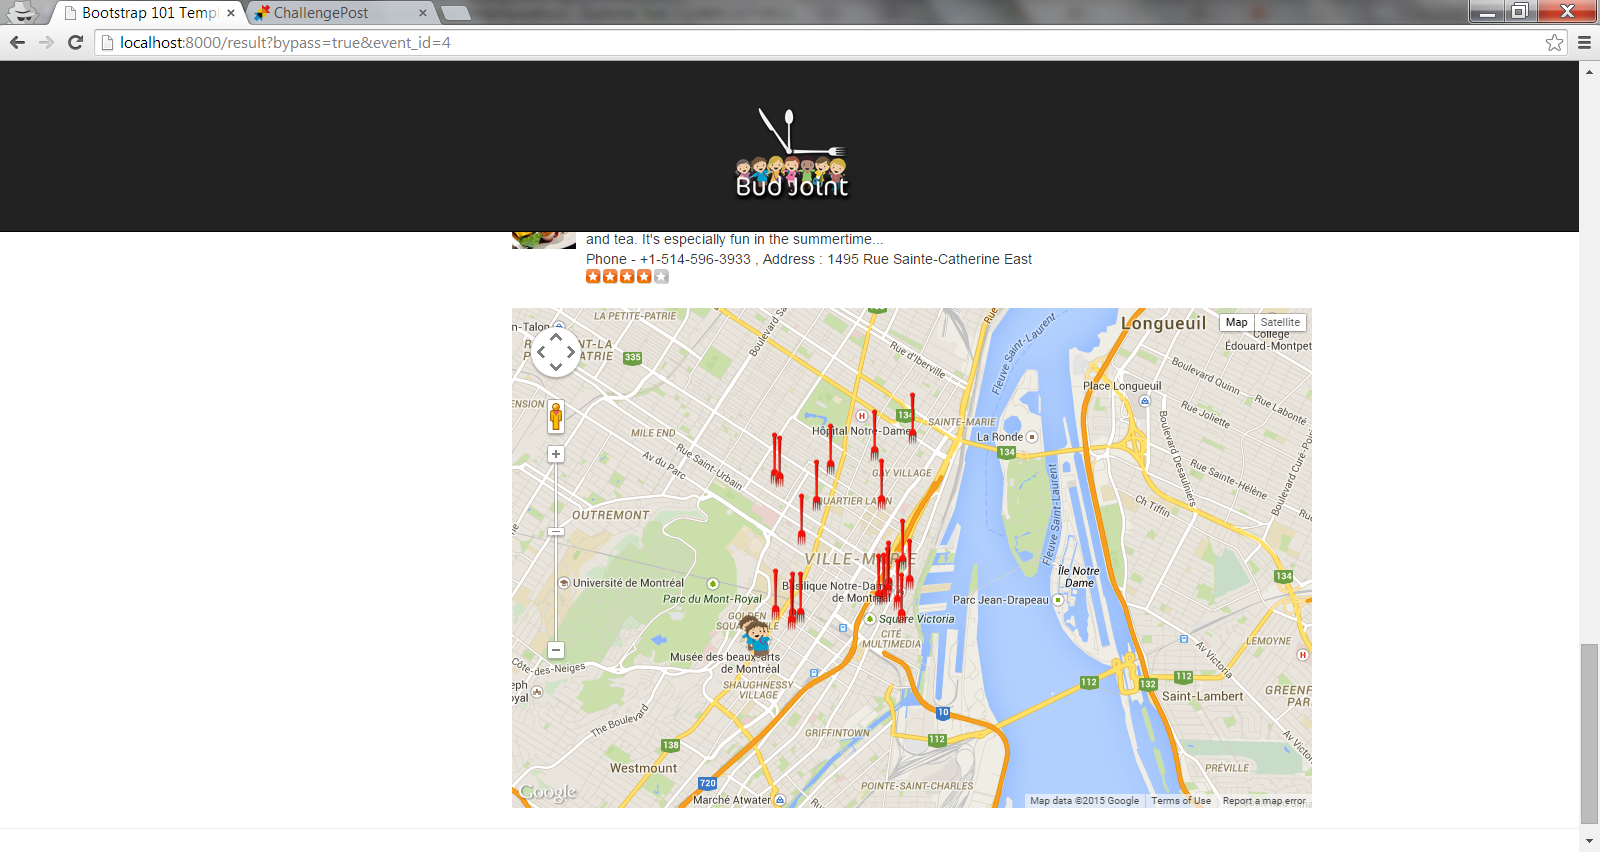Open the Chrome menu
This screenshot has height=852, width=1600.
pyautogui.click(x=1584, y=42)
